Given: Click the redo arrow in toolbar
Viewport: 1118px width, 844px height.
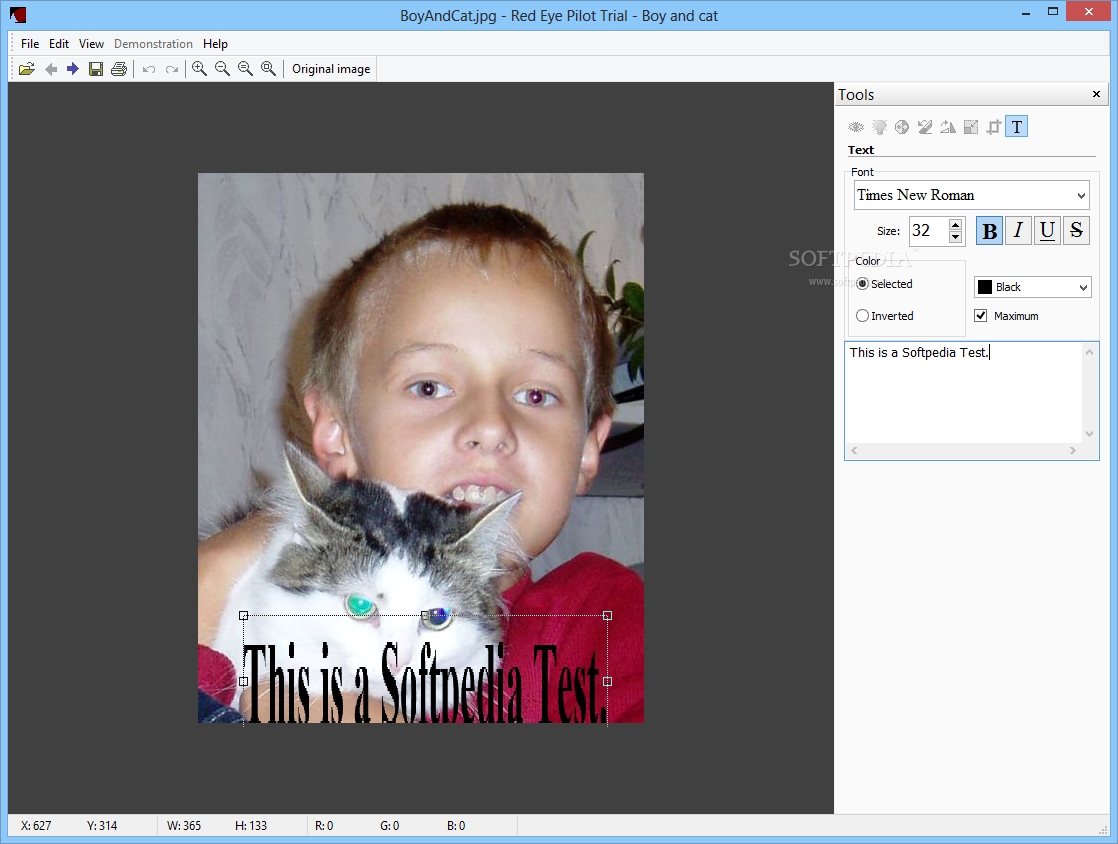Looking at the screenshot, I should 172,69.
